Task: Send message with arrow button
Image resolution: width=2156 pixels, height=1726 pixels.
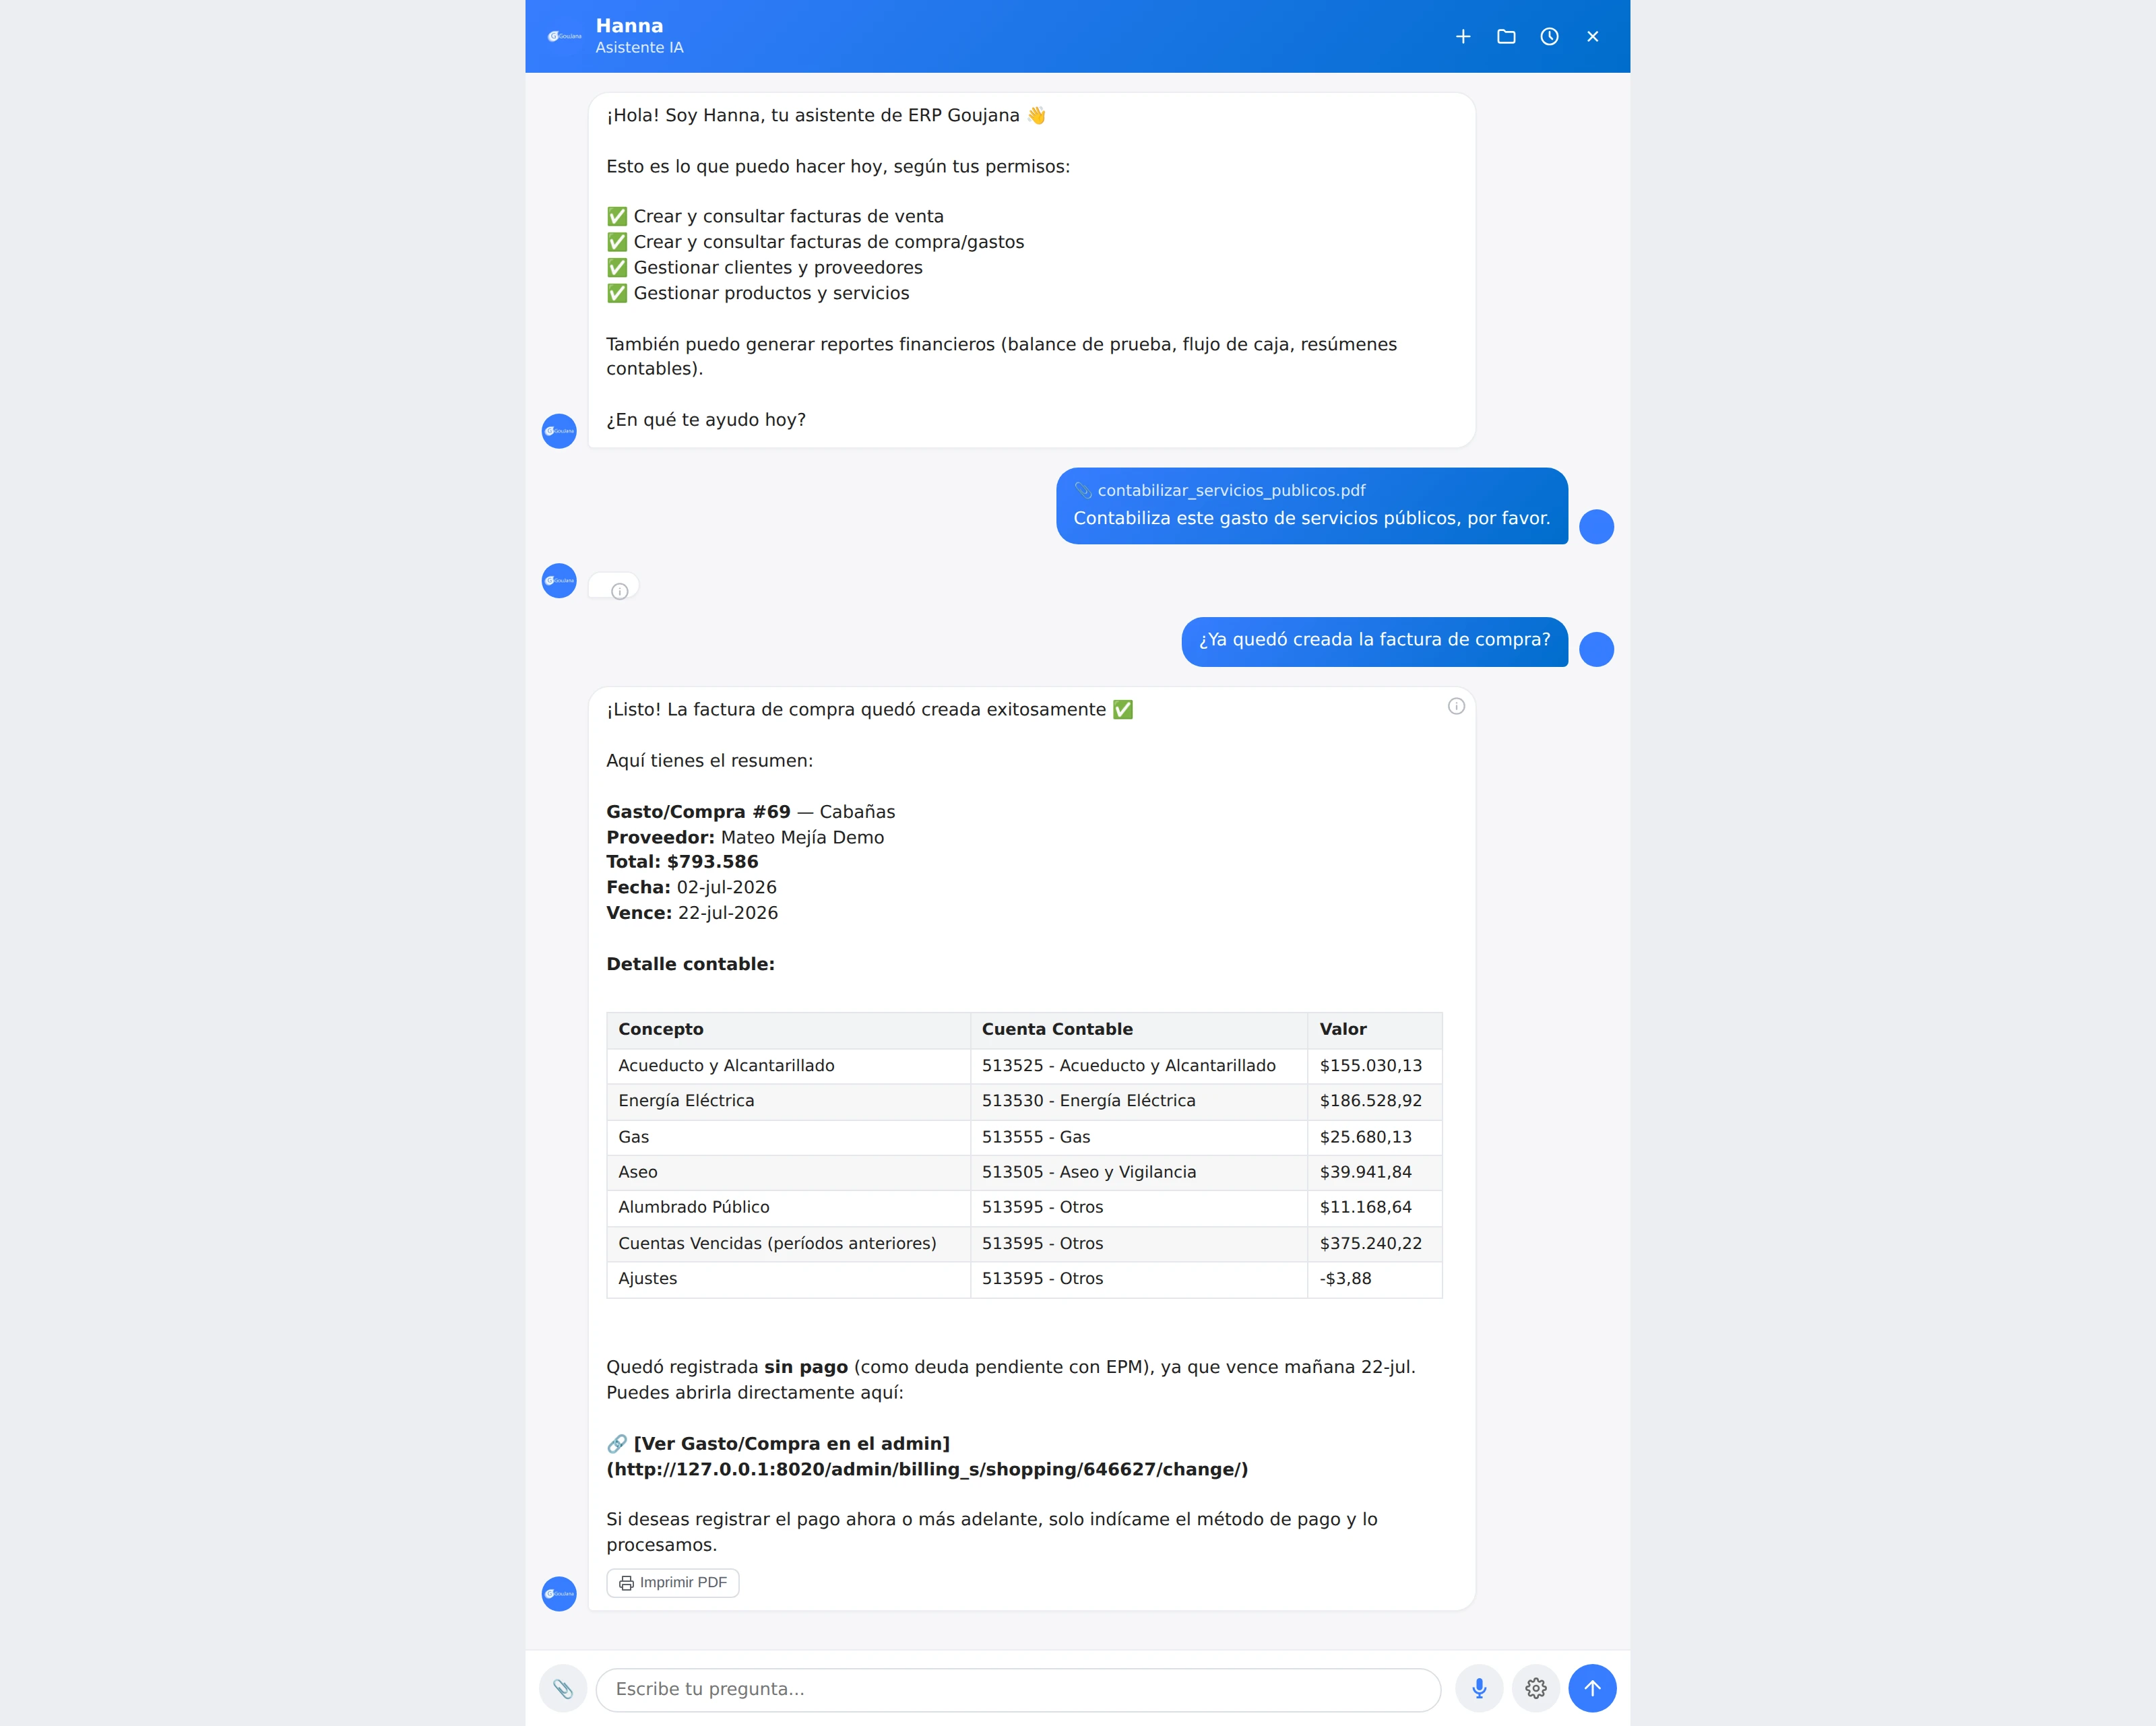Action: pyautogui.click(x=1592, y=1688)
